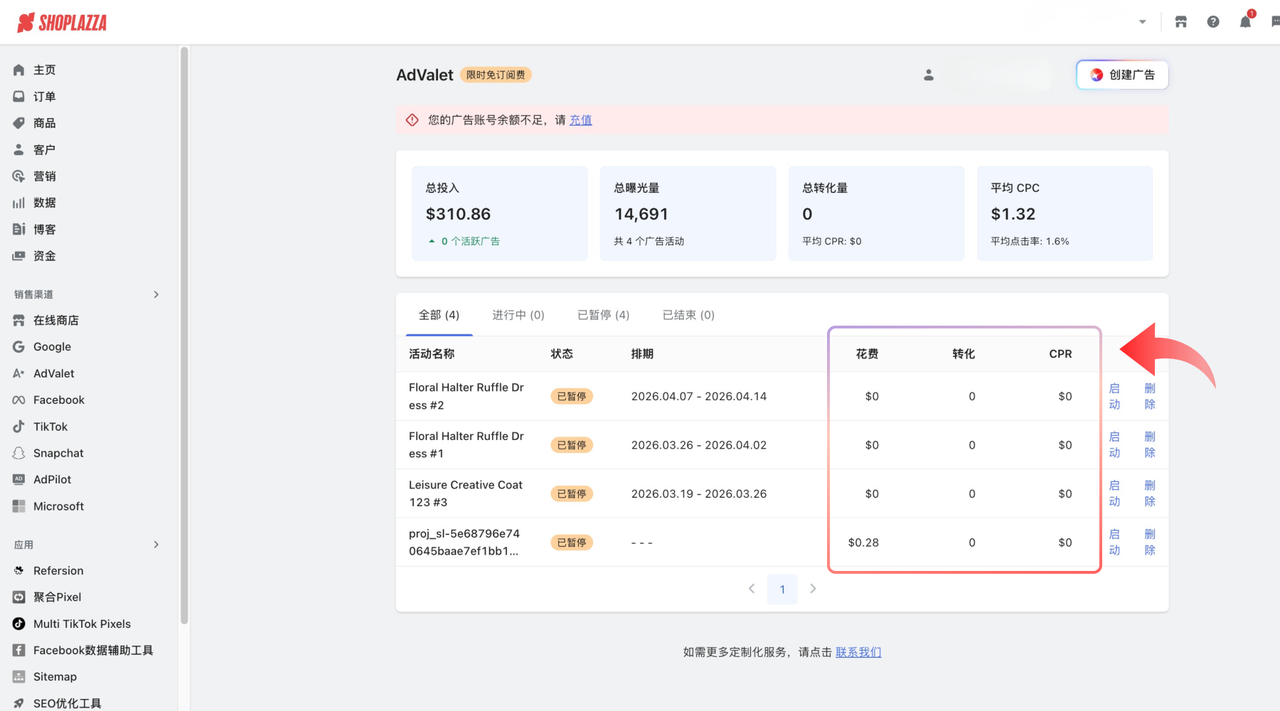Open the 充值 link in the balance warning
This screenshot has height=711, width=1280.
[x=580, y=119]
